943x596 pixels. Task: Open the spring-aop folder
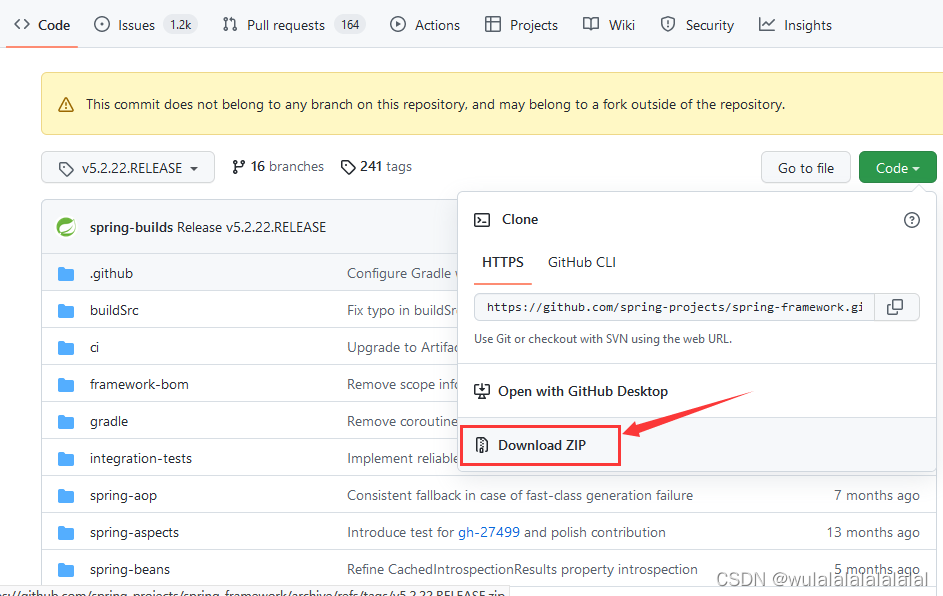point(123,496)
